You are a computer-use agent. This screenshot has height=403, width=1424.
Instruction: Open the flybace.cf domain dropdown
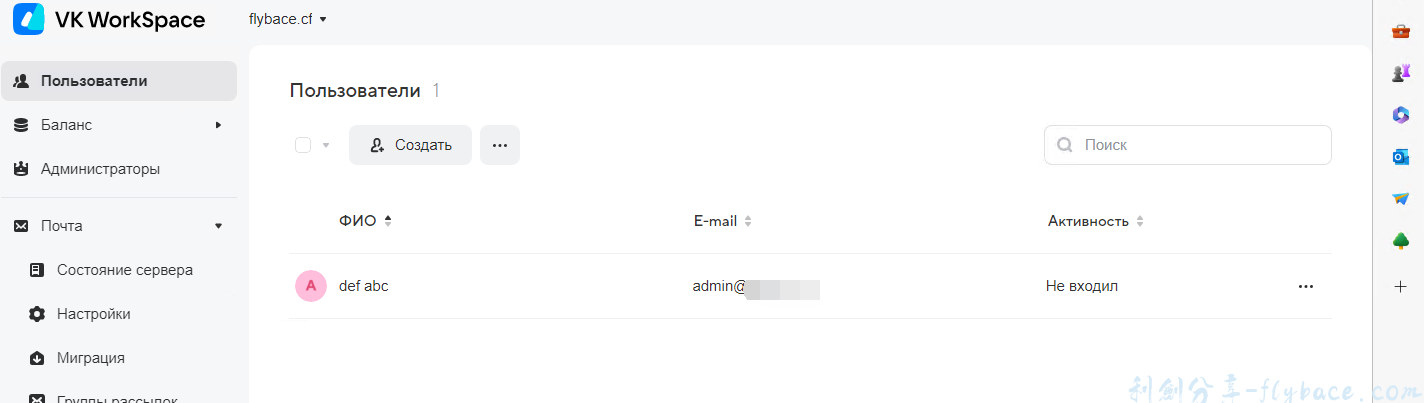click(x=288, y=19)
